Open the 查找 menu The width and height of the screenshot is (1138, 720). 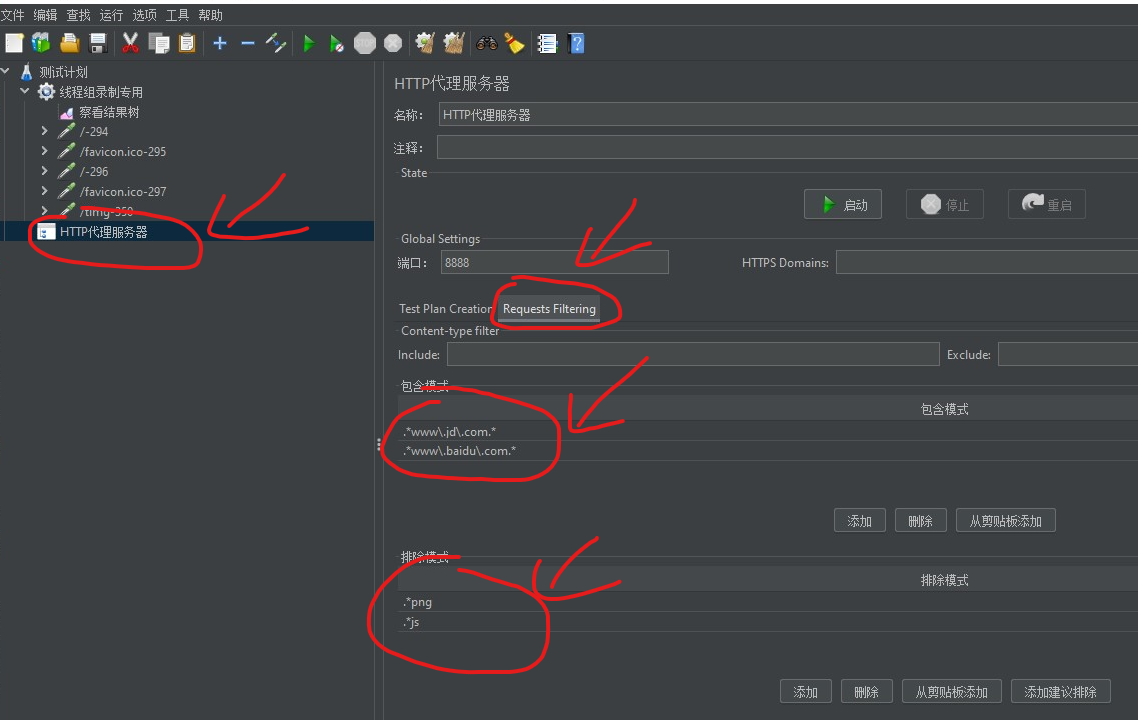[78, 15]
